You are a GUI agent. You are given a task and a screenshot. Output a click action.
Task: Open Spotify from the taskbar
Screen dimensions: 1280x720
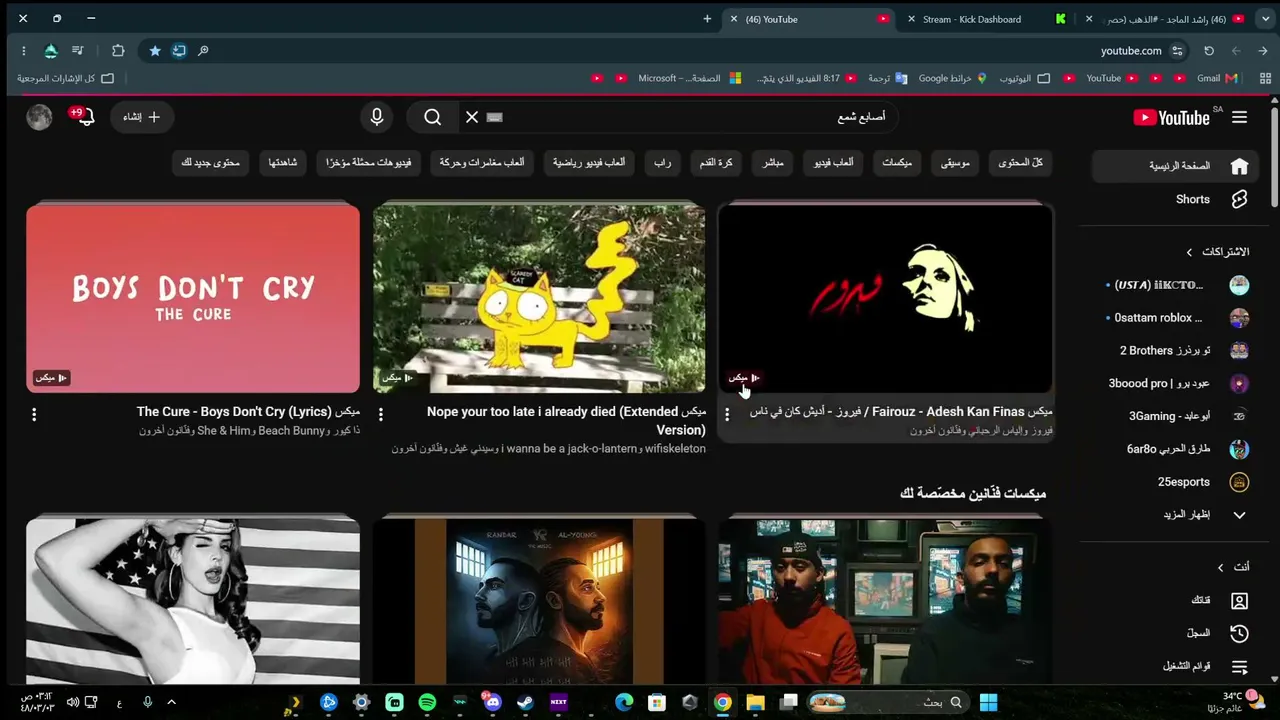pos(427,702)
